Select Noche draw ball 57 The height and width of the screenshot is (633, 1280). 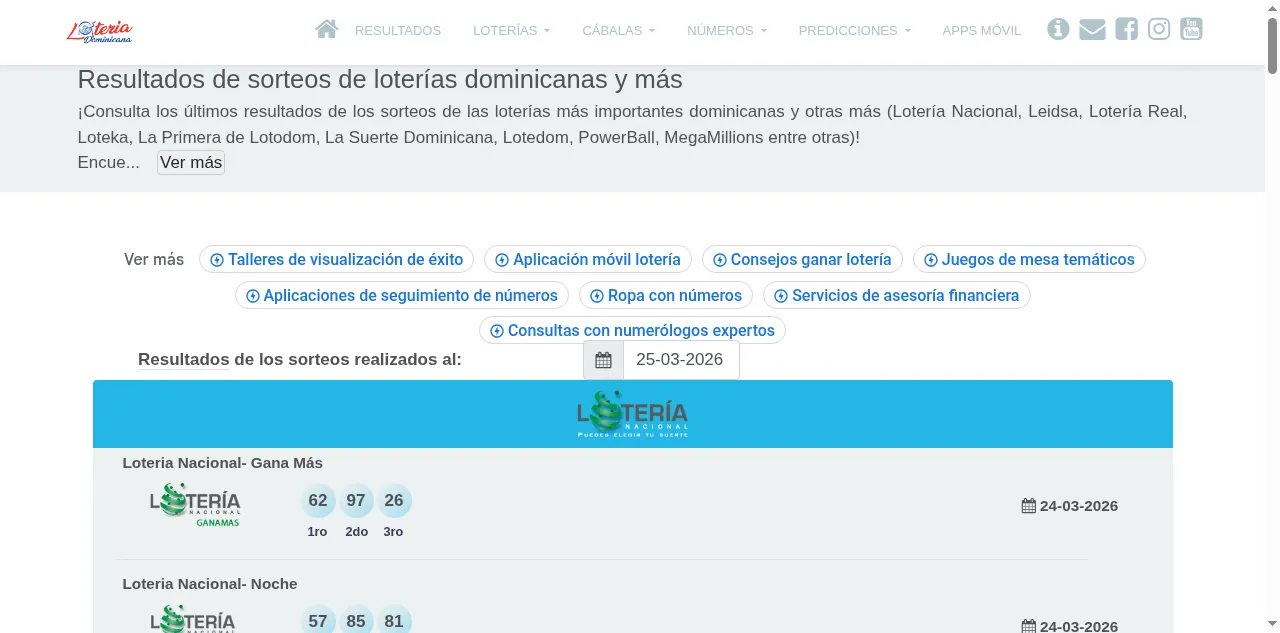pos(318,620)
